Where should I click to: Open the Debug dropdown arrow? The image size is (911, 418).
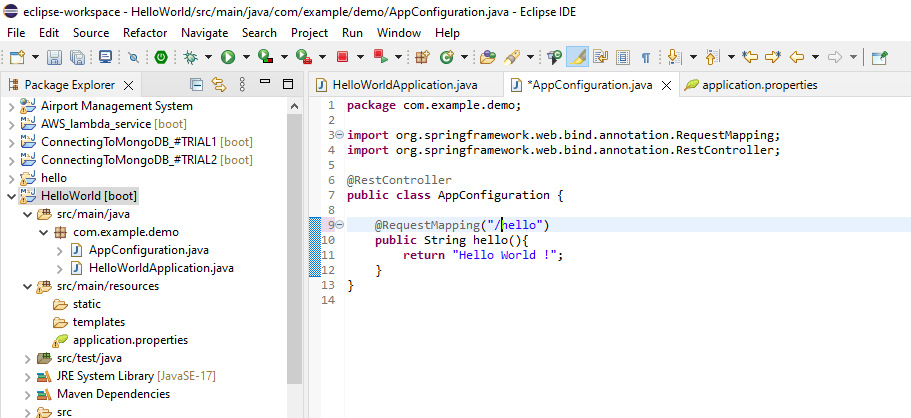(x=209, y=57)
